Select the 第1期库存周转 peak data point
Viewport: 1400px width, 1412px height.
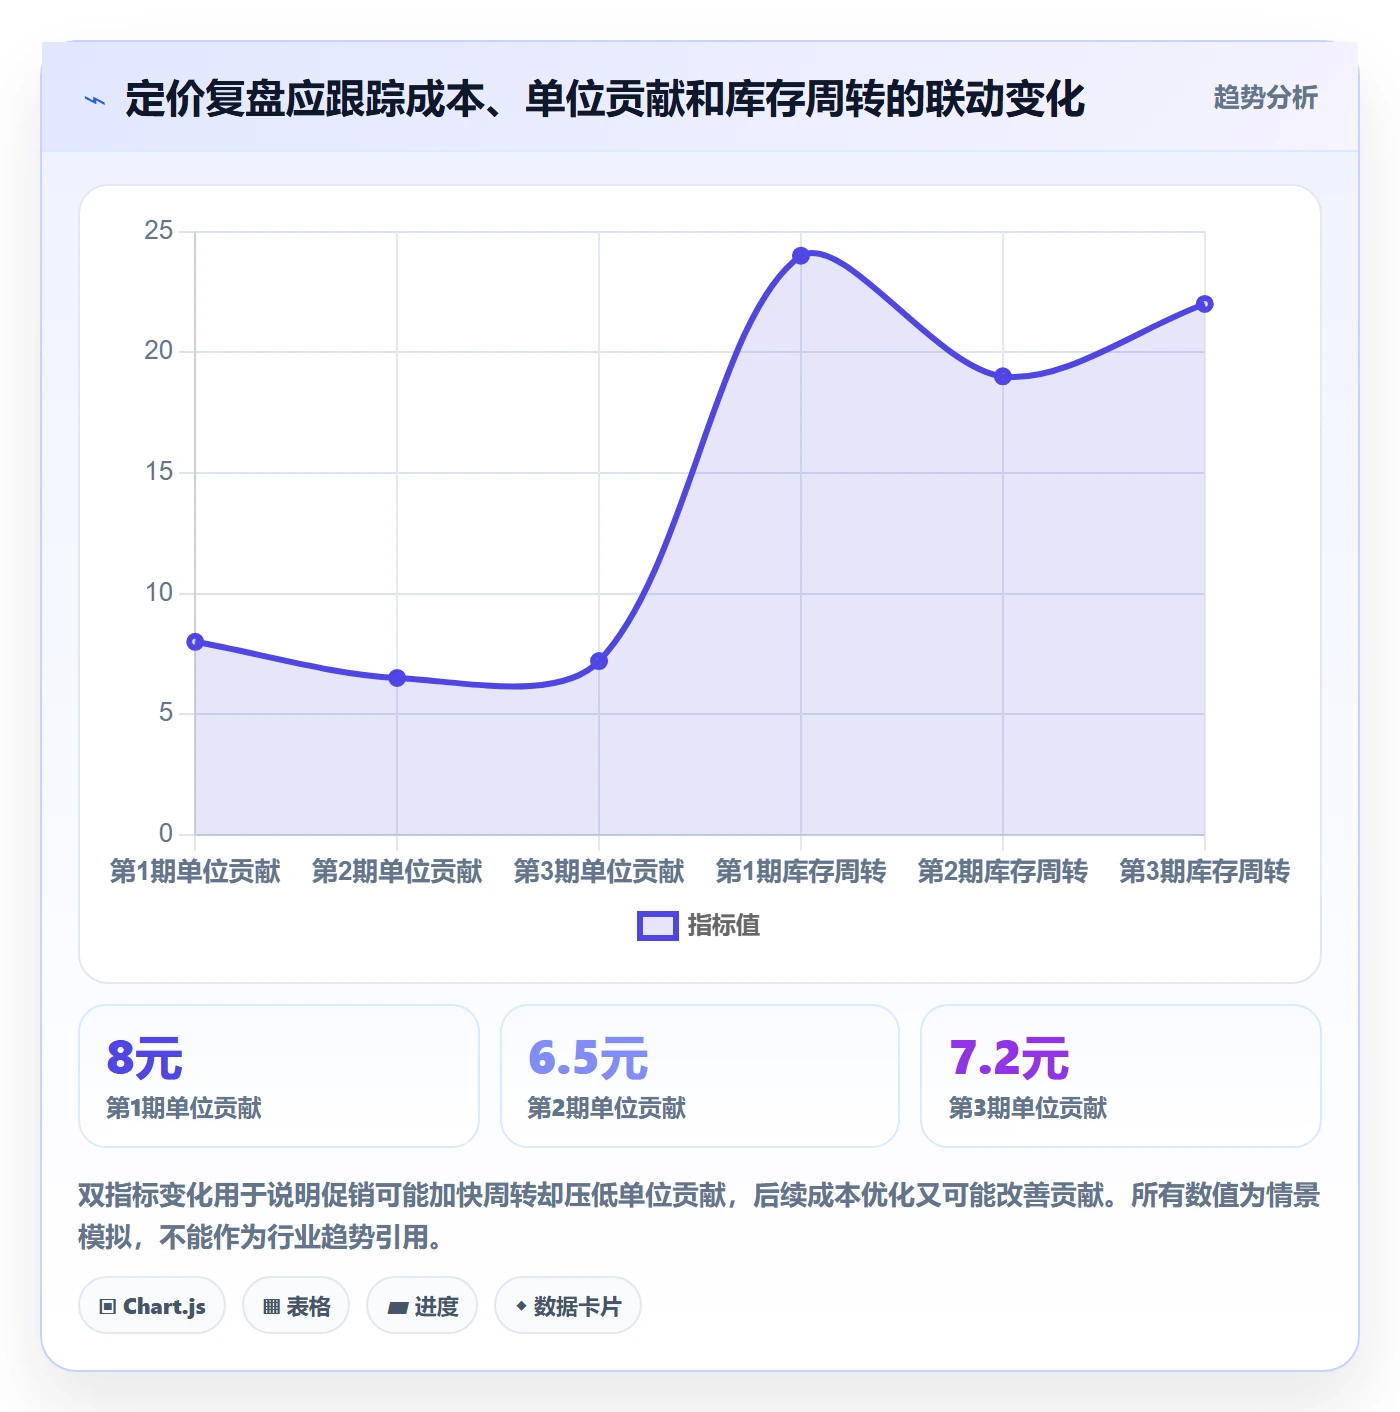tap(801, 256)
